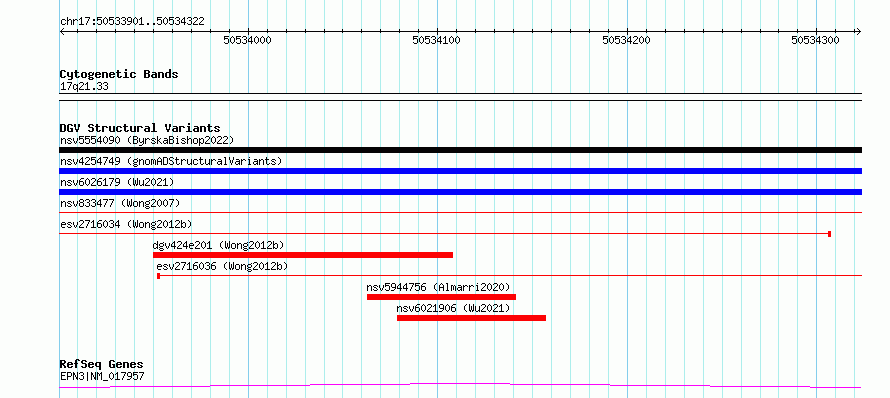Open the esv2716036 (Wong2012b) label

[x=222, y=266]
